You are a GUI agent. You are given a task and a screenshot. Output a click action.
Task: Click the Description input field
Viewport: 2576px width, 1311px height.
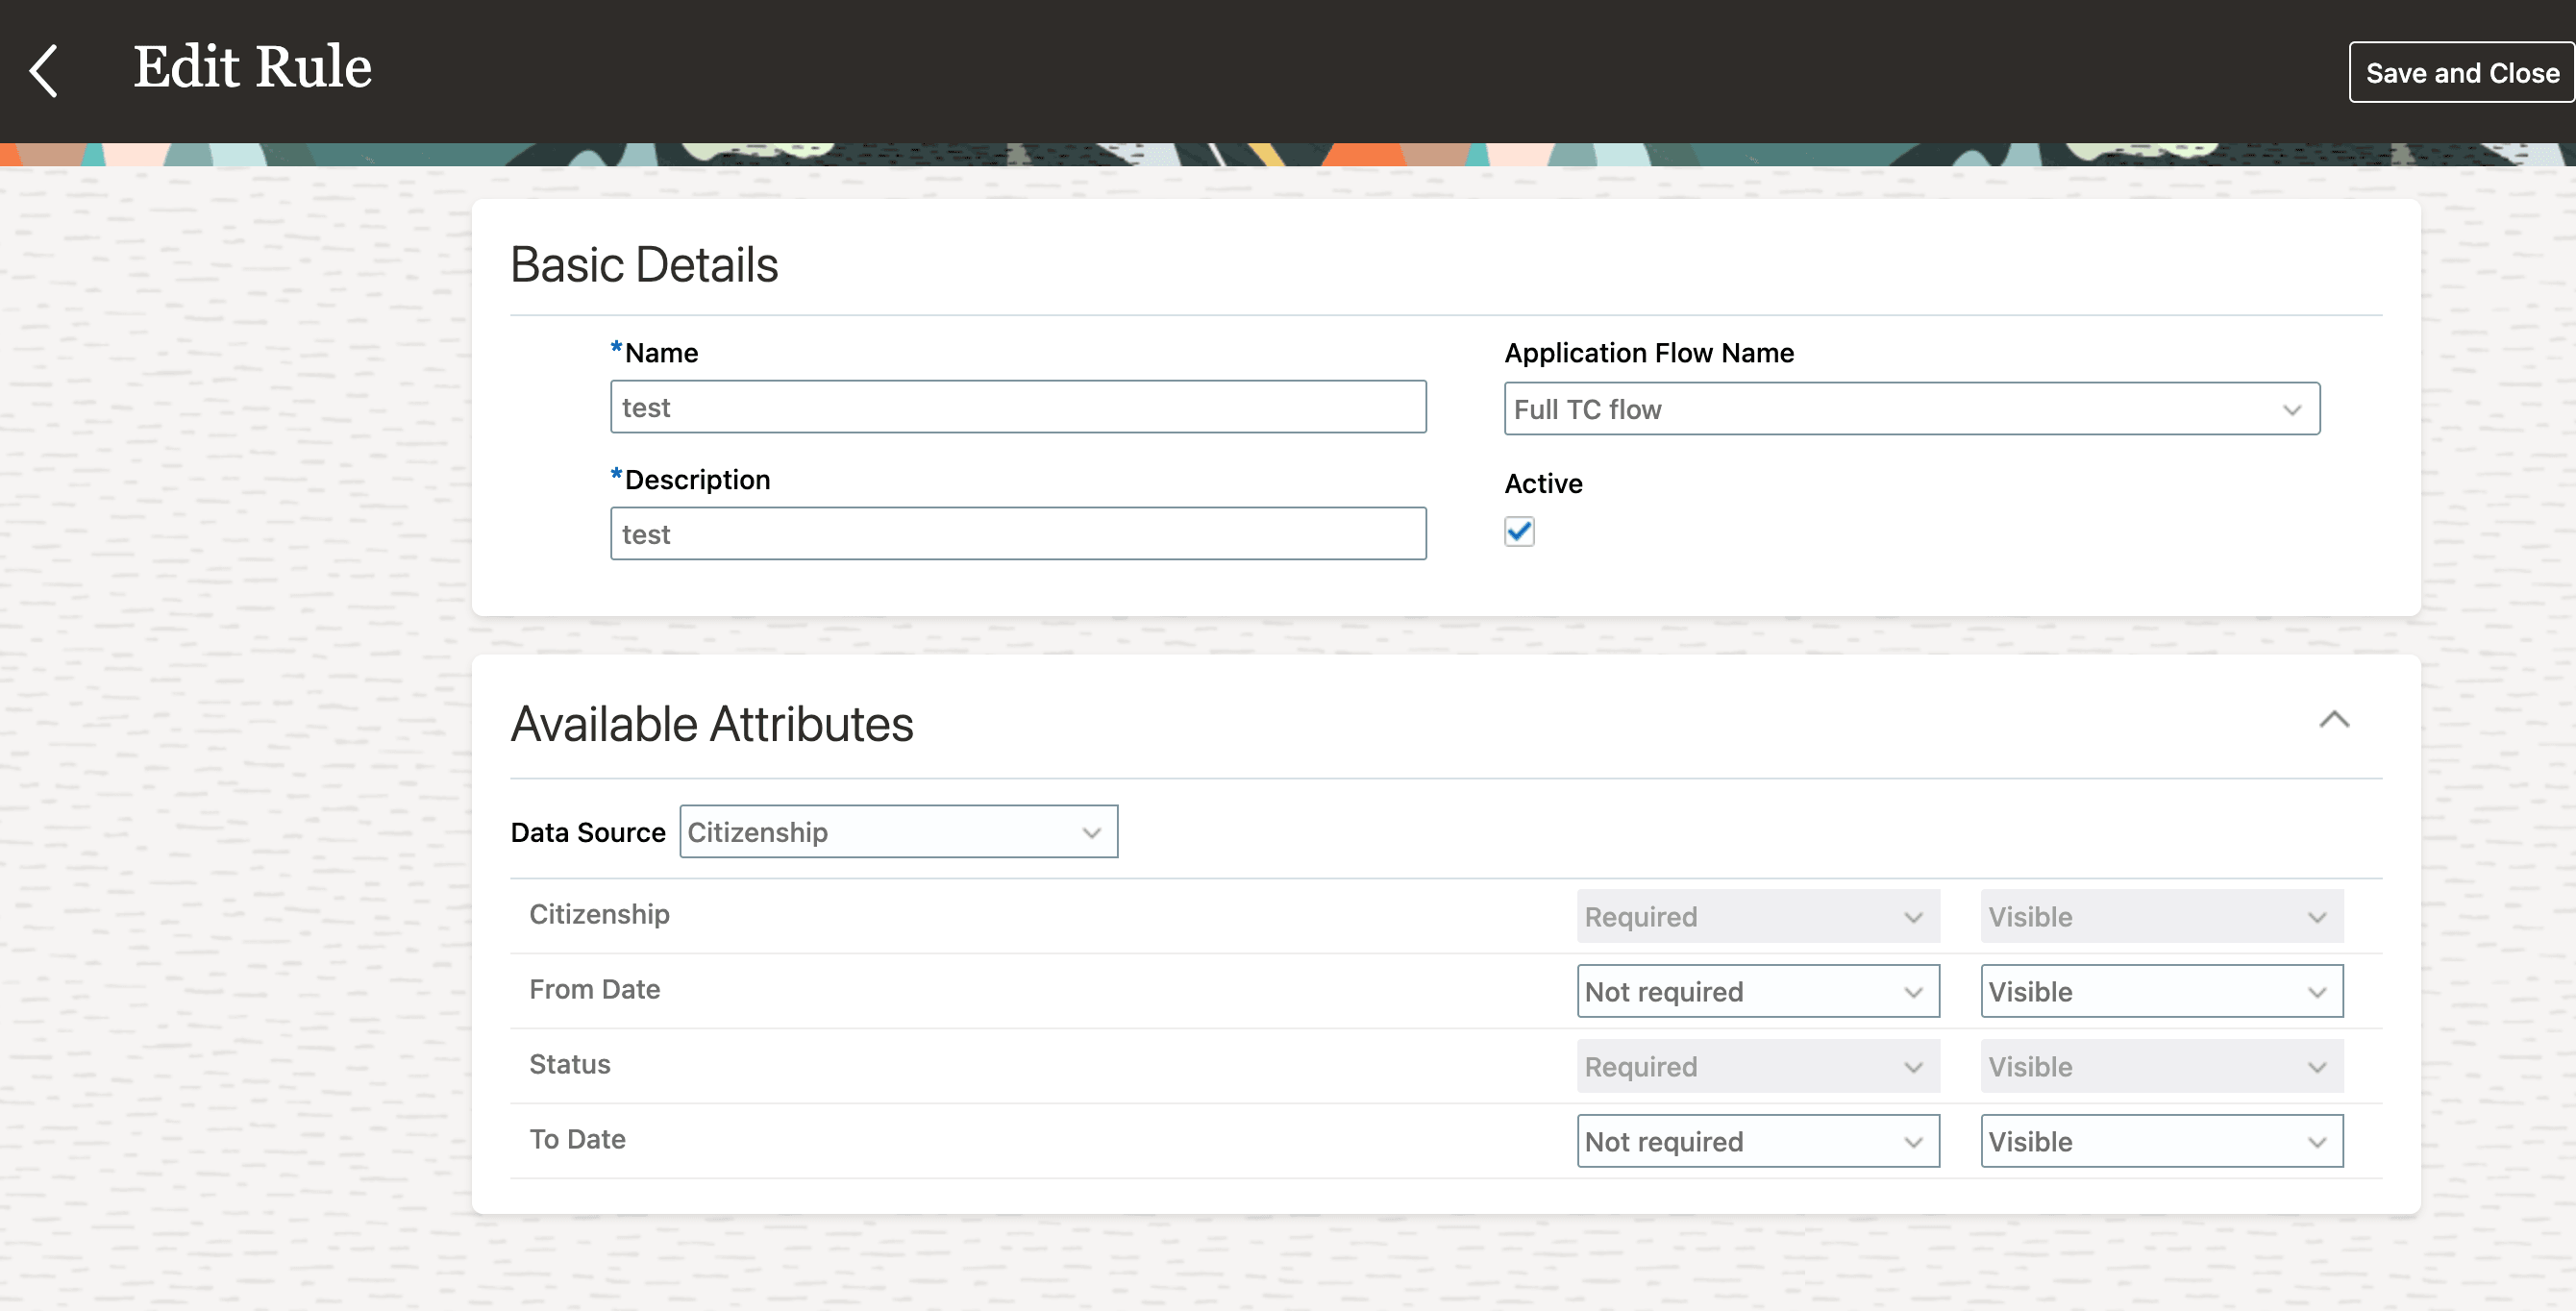pos(1017,534)
